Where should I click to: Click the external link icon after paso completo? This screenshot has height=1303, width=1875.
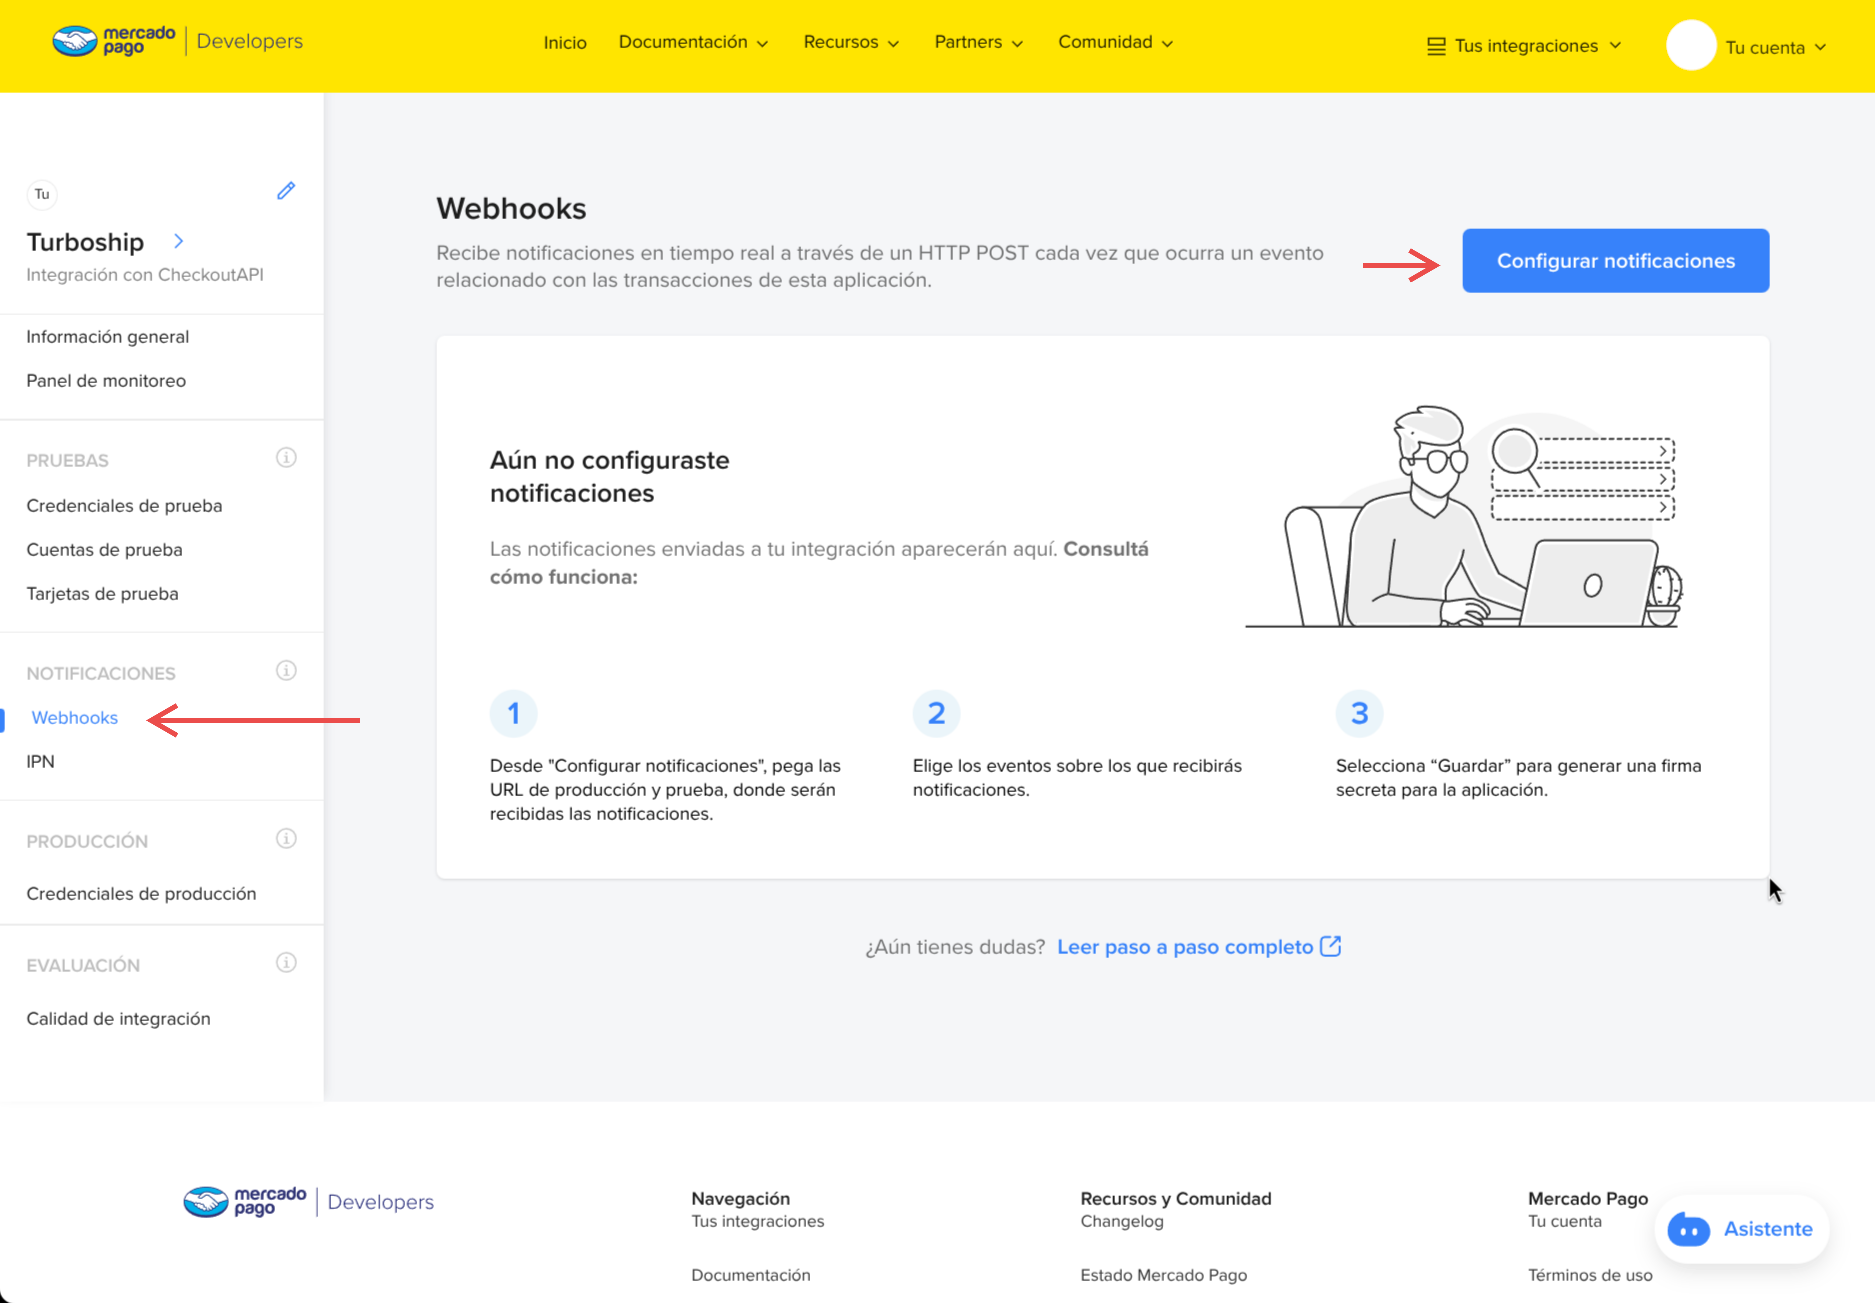point(1330,946)
